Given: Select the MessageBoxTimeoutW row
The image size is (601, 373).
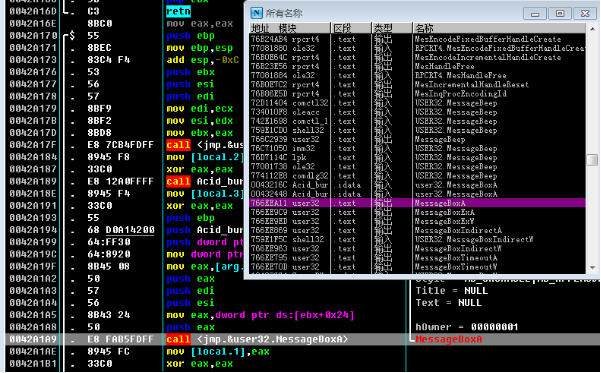Looking at the screenshot, I should pos(417,267).
